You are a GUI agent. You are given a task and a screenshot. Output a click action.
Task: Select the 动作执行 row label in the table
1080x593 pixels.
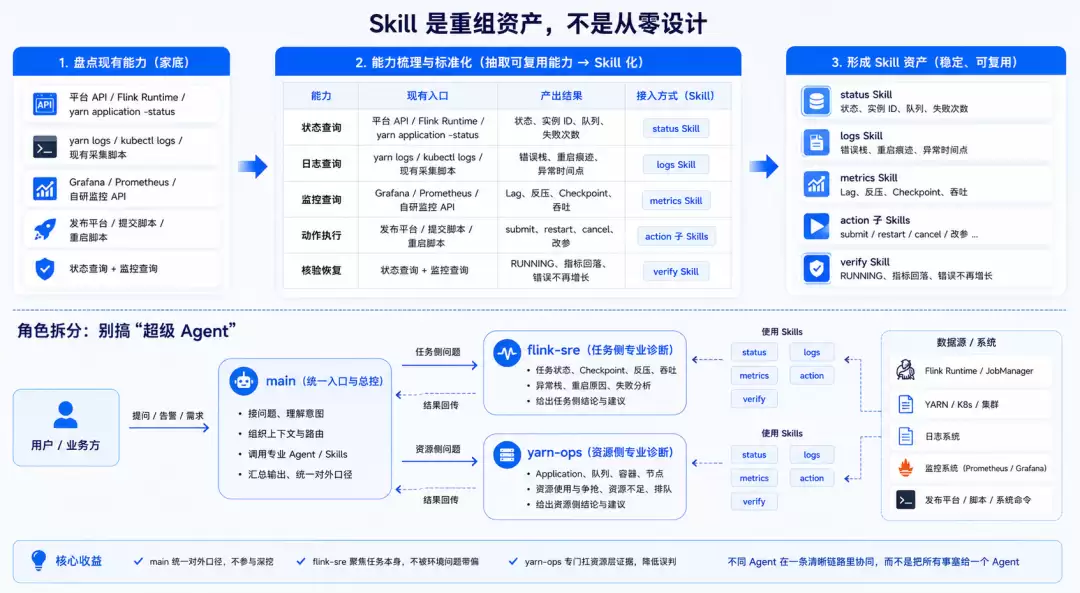[x=321, y=235]
